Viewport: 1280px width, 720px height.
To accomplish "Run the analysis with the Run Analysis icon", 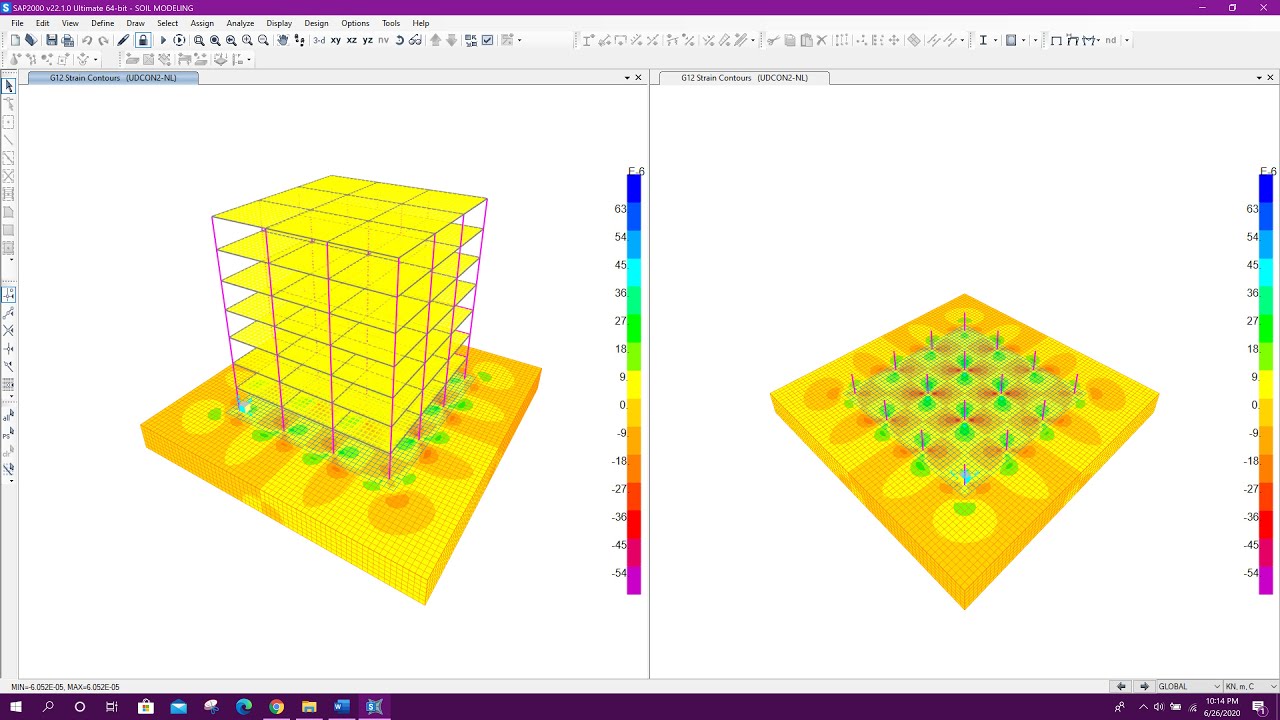I will pos(162,40).
